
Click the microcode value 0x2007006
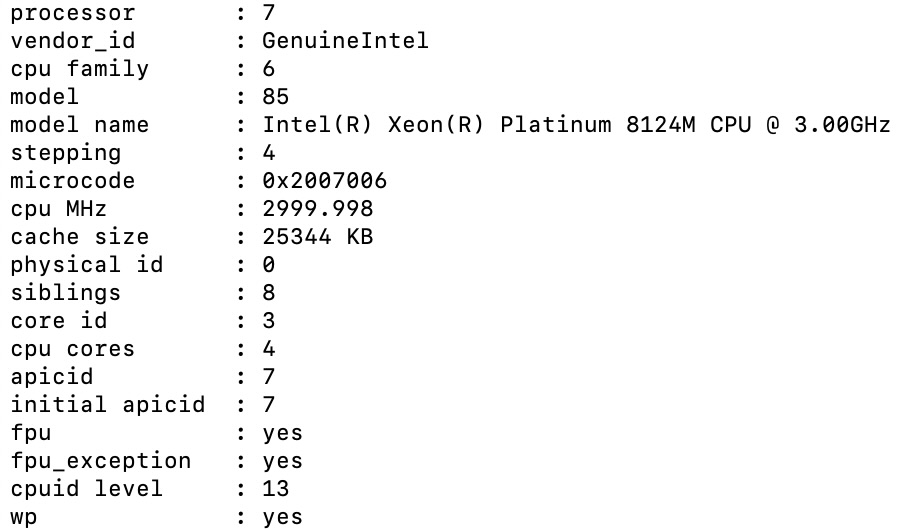point(325,181)
